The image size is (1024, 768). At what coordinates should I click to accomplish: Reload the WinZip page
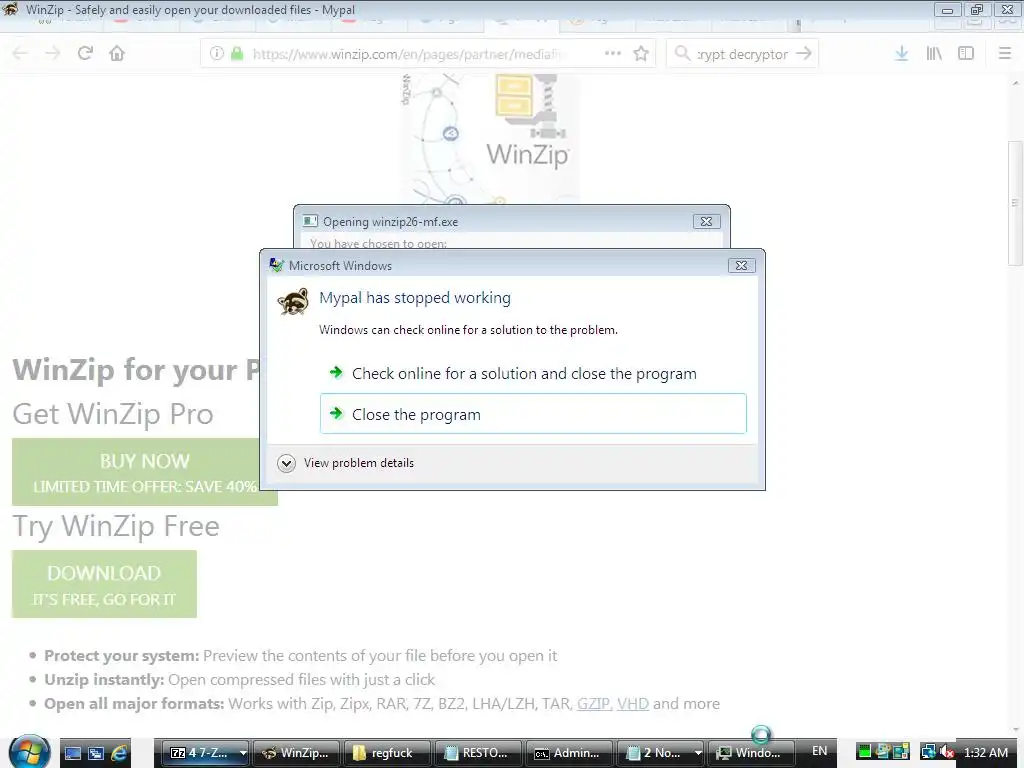pyautogui.click(x=85, y=54)
